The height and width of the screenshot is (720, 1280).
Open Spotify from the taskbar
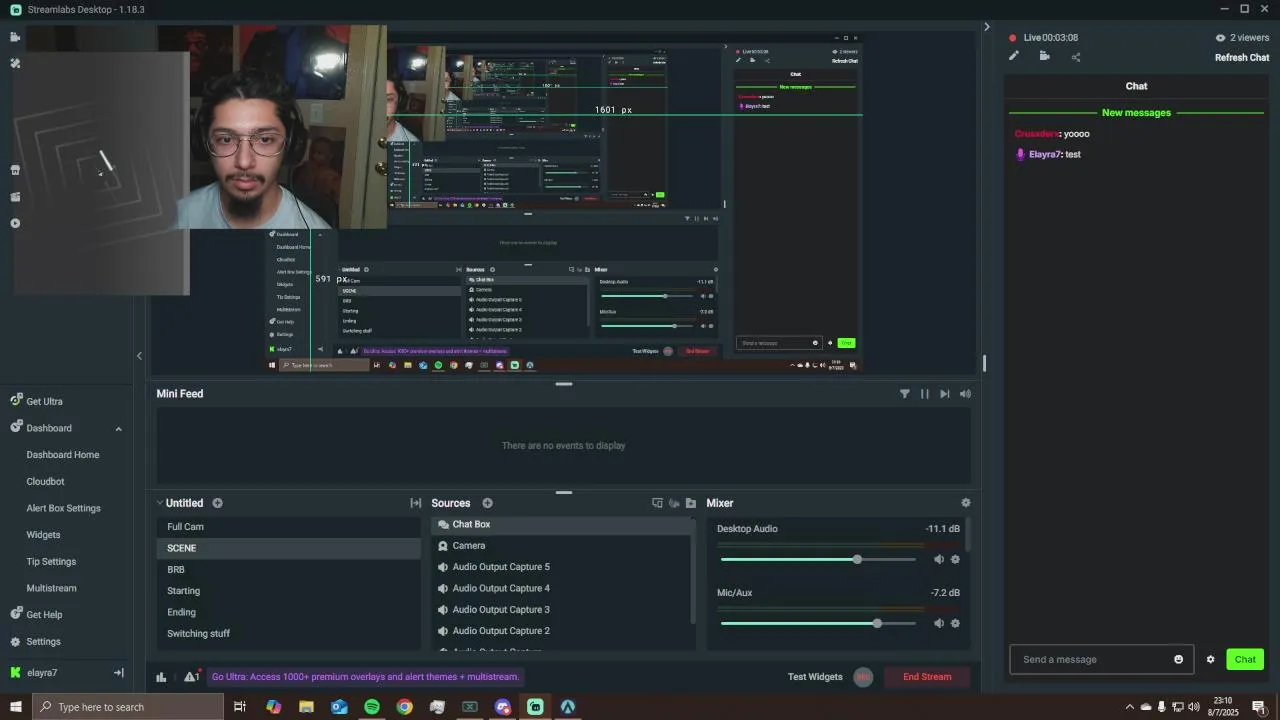372,707
